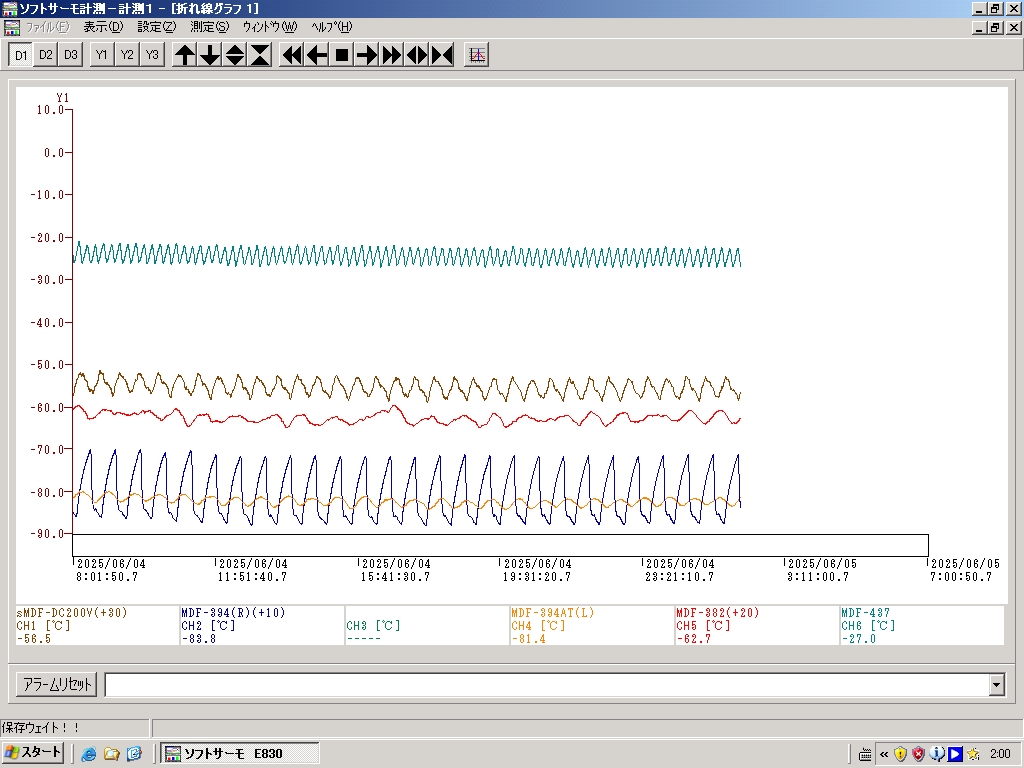Click the CH1 value -56.5
This screenshot has height=768, width=1024.
click(34, 639)
